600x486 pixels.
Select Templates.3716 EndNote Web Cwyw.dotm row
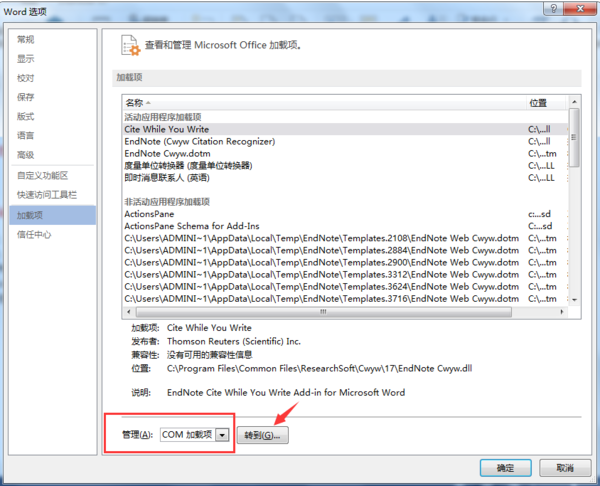pyautogui.click(x=345, y=299)
